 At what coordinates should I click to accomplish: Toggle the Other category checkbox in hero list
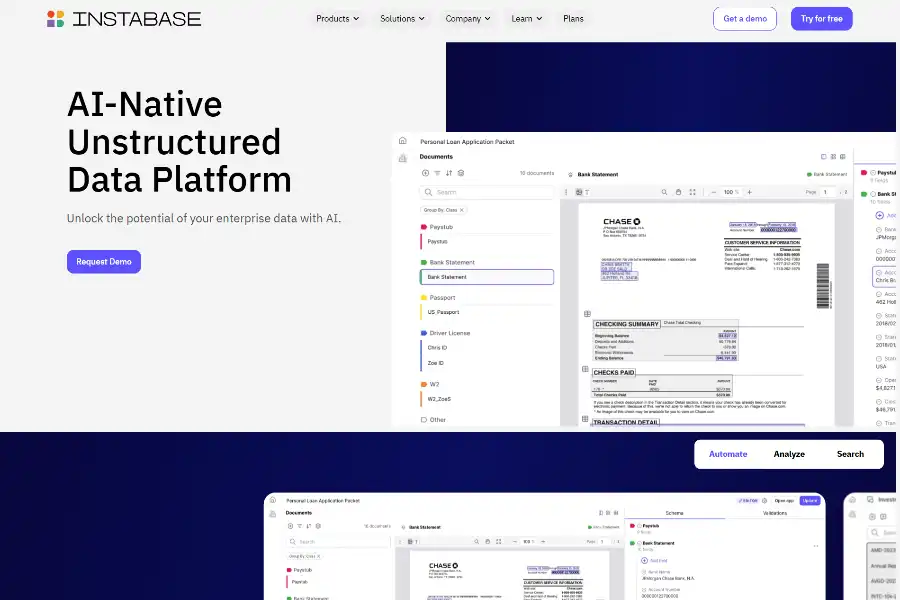[424, 420]
